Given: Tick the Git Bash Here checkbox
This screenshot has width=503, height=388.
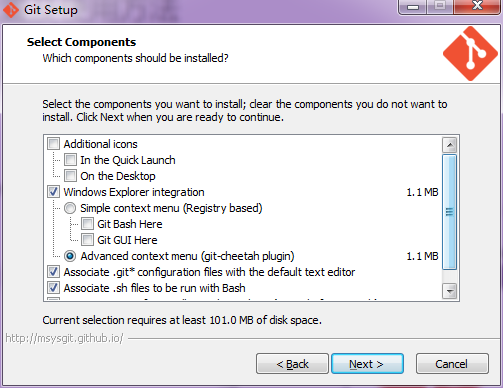Looking at the screenshot, I should 87,224.
